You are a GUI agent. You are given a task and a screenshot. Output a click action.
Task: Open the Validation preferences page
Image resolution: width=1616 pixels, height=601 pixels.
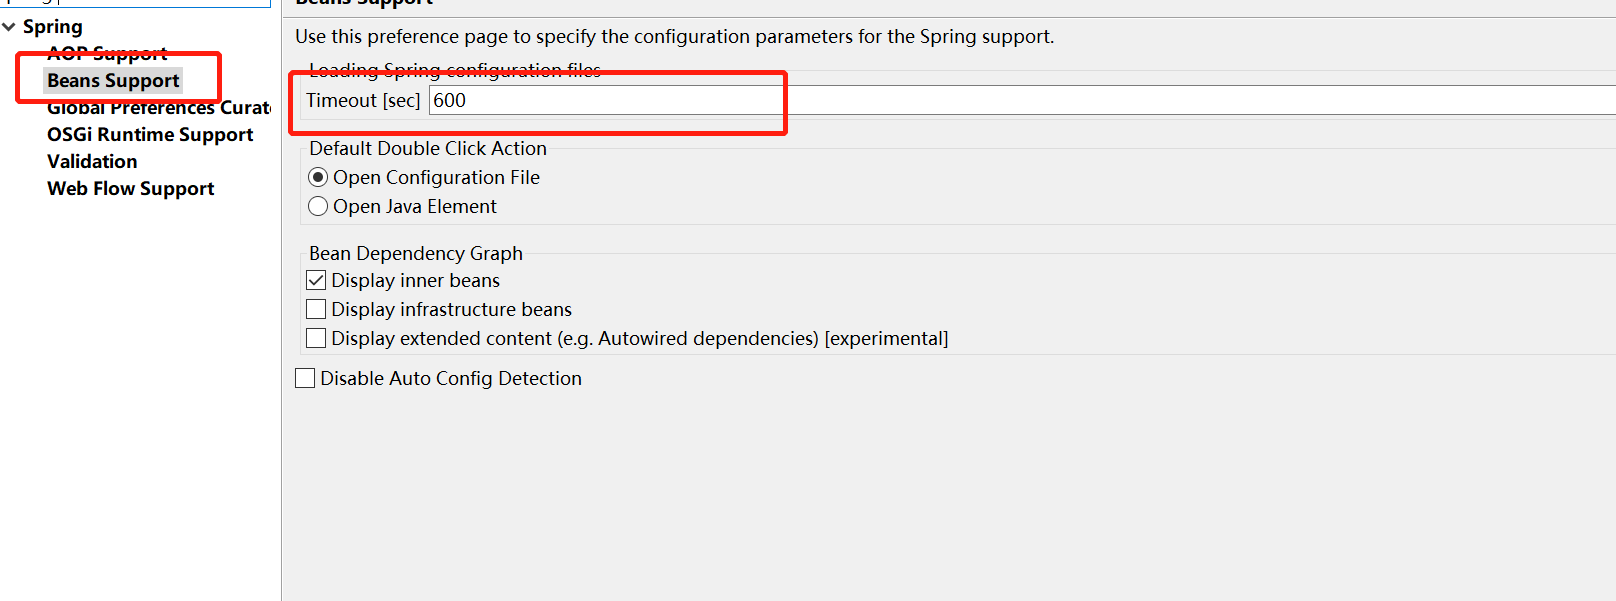point(92,162)
